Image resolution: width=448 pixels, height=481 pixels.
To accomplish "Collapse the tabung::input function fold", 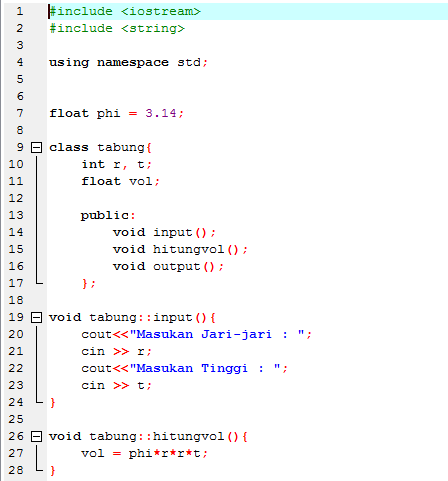I will (x=36, y=317).
